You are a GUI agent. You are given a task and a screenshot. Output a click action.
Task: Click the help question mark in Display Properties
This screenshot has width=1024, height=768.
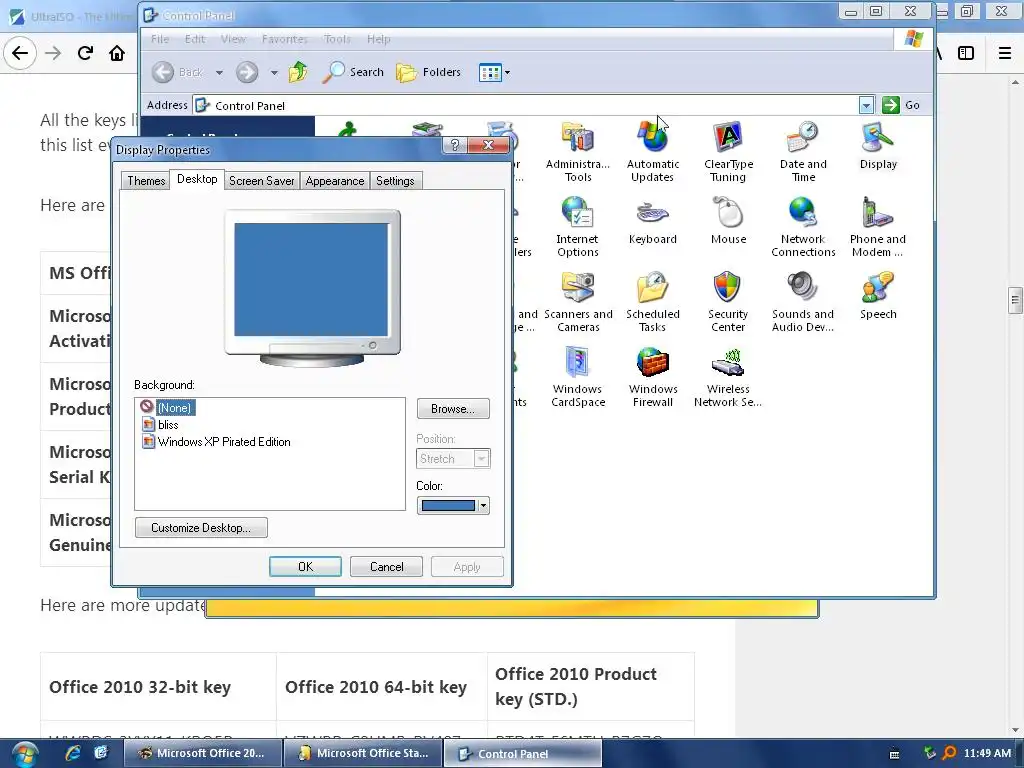coord(455,145)
